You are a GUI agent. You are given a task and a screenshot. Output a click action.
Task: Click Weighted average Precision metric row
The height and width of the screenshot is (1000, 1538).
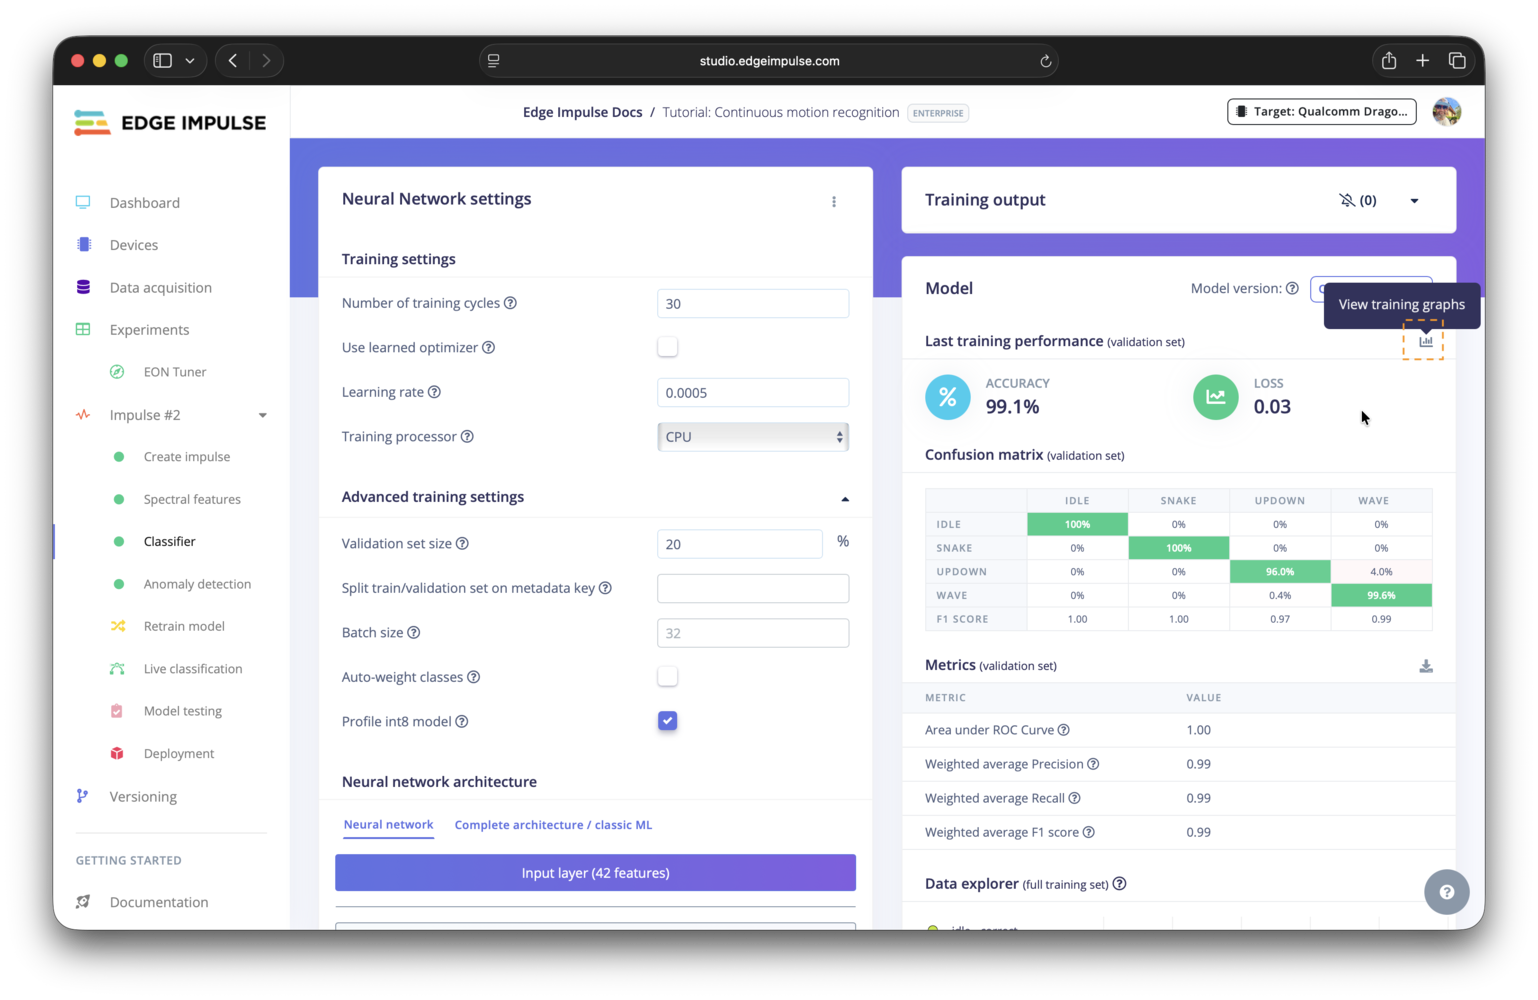pyautogui.click(x=1178, y=764)
